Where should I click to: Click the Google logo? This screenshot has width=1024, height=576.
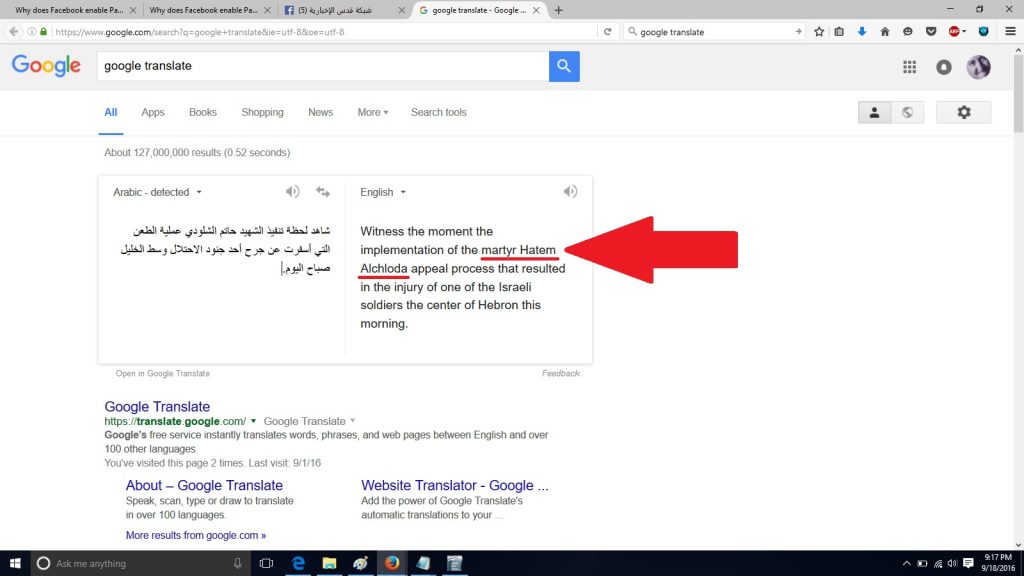tap(46, 66)
